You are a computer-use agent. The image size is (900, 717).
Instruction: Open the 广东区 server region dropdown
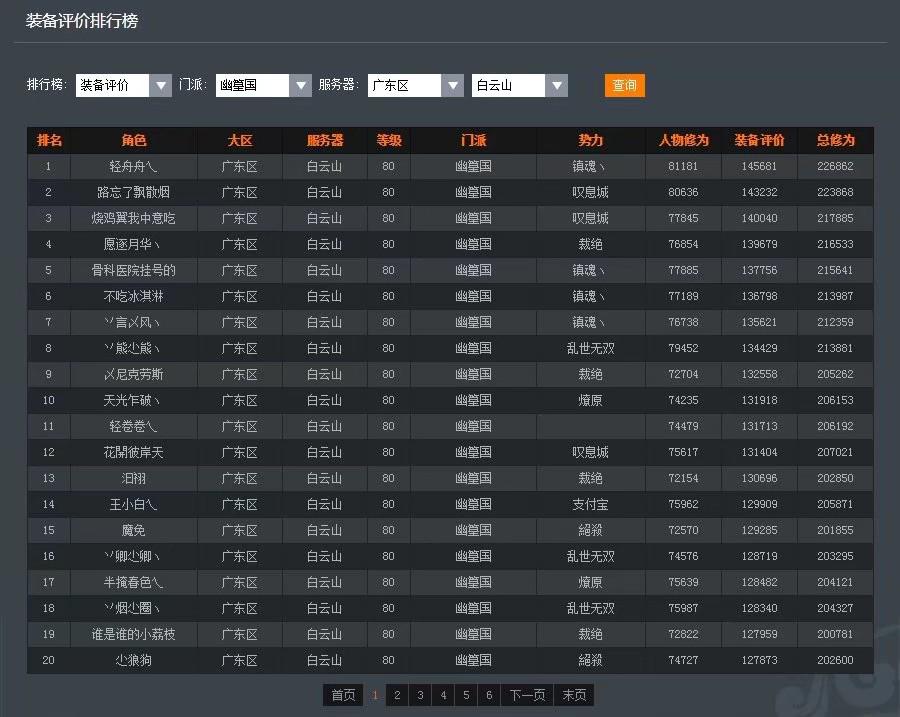pyautogui.click(x=415, y=86)
